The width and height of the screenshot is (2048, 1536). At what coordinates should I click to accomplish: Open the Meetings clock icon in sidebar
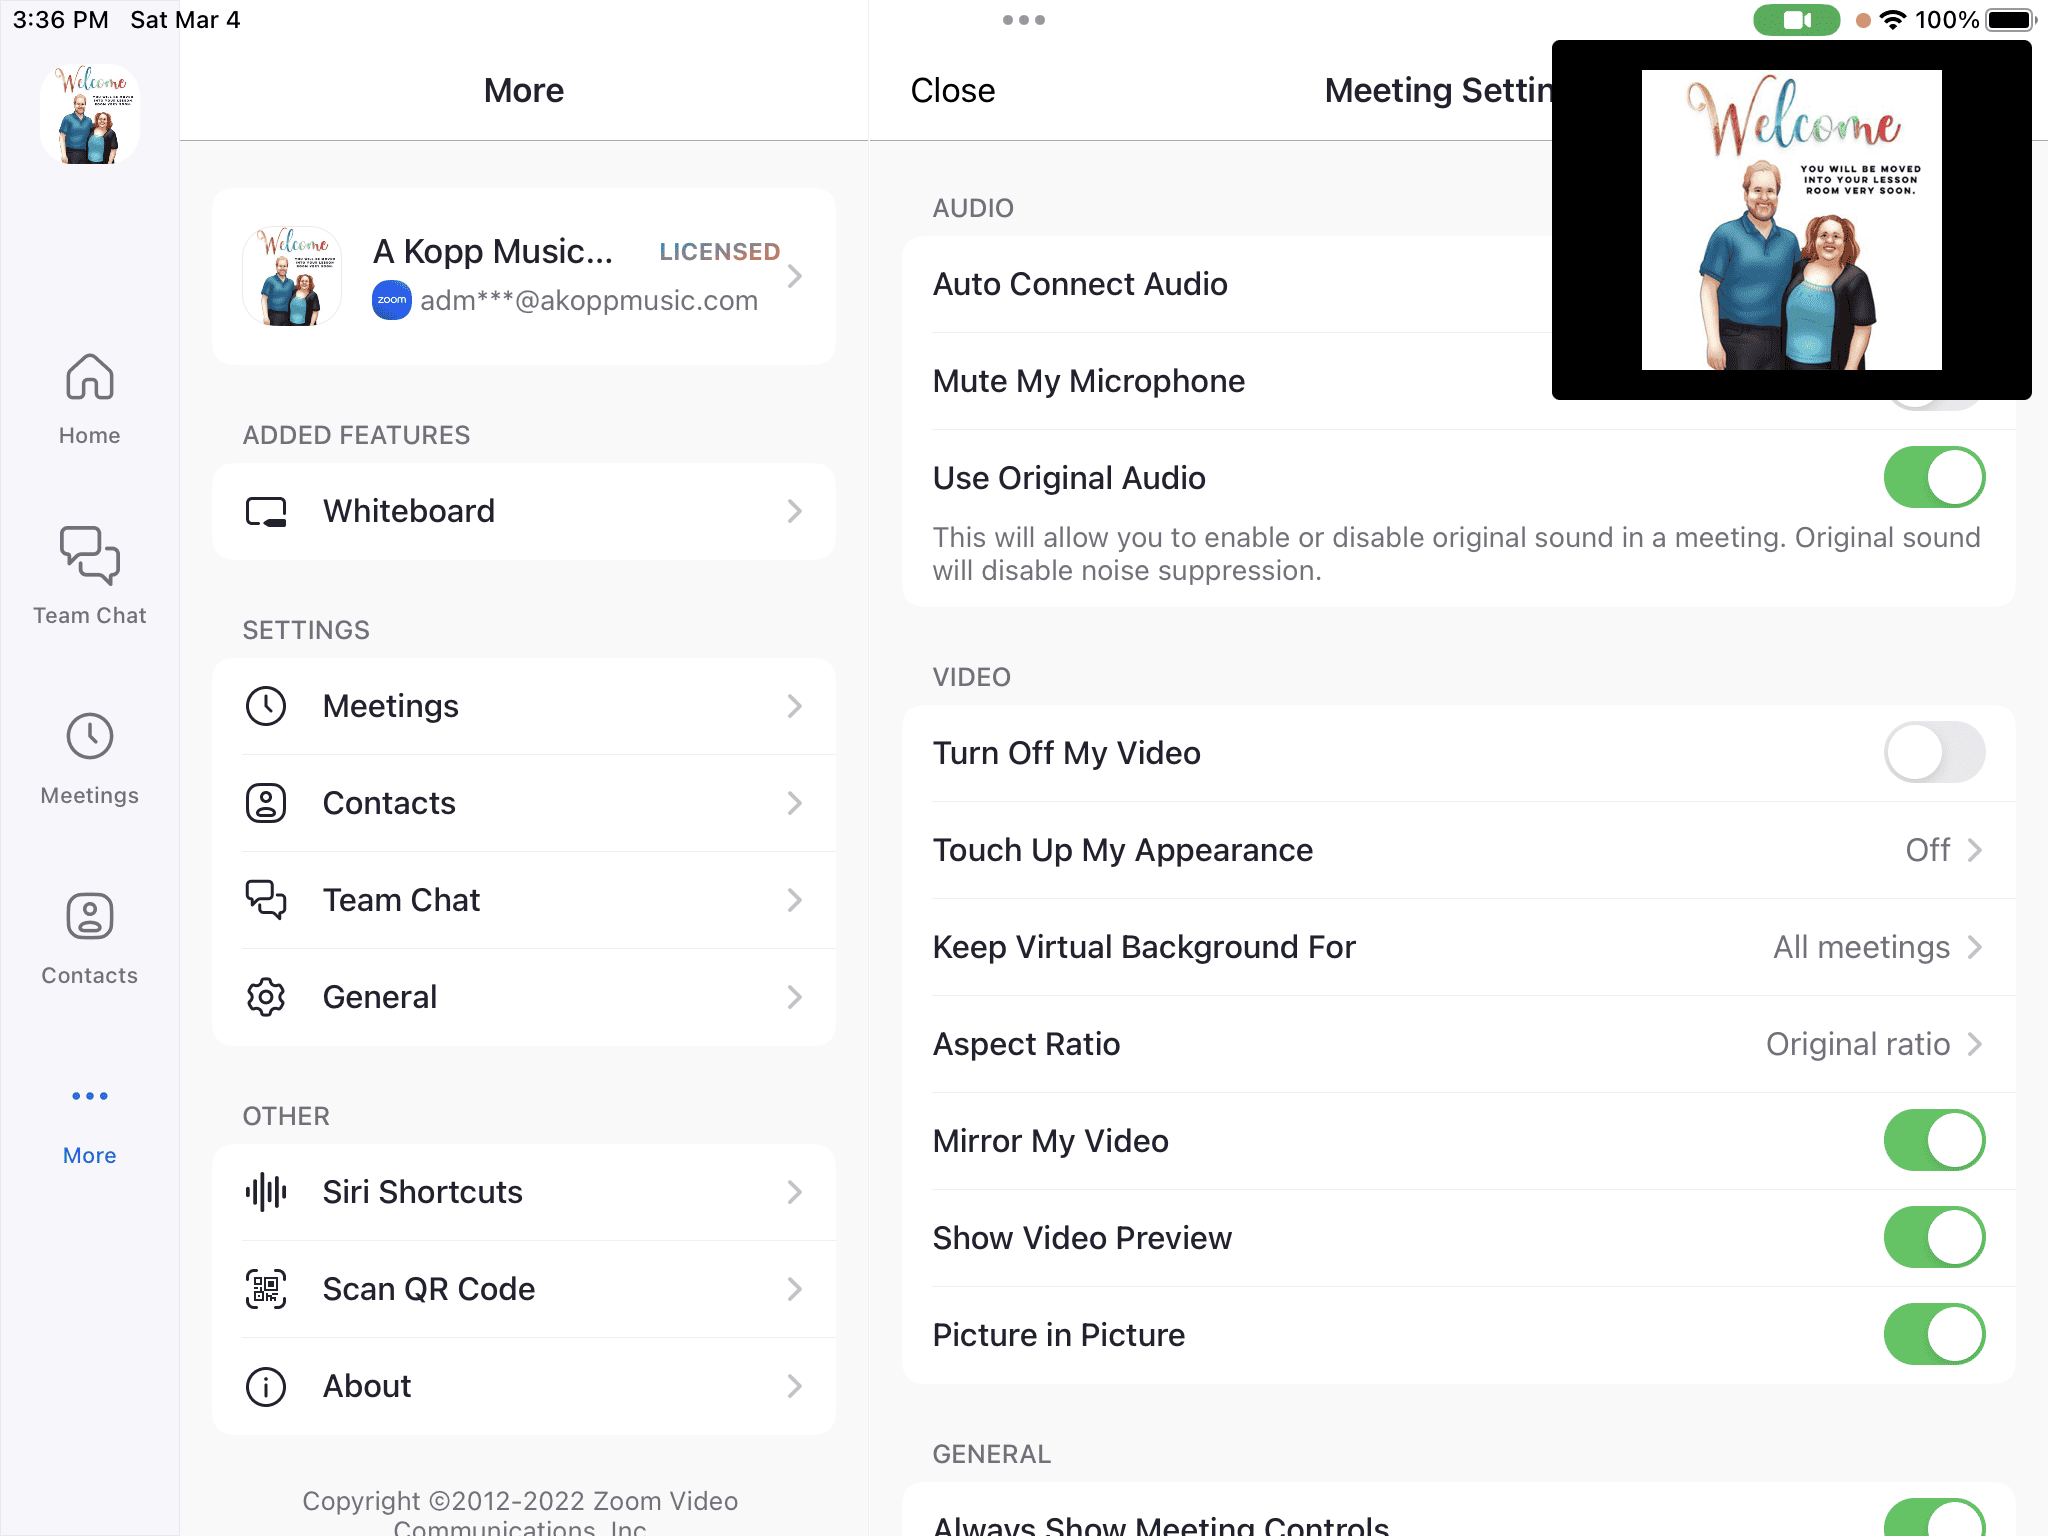(x=89, y=737)
